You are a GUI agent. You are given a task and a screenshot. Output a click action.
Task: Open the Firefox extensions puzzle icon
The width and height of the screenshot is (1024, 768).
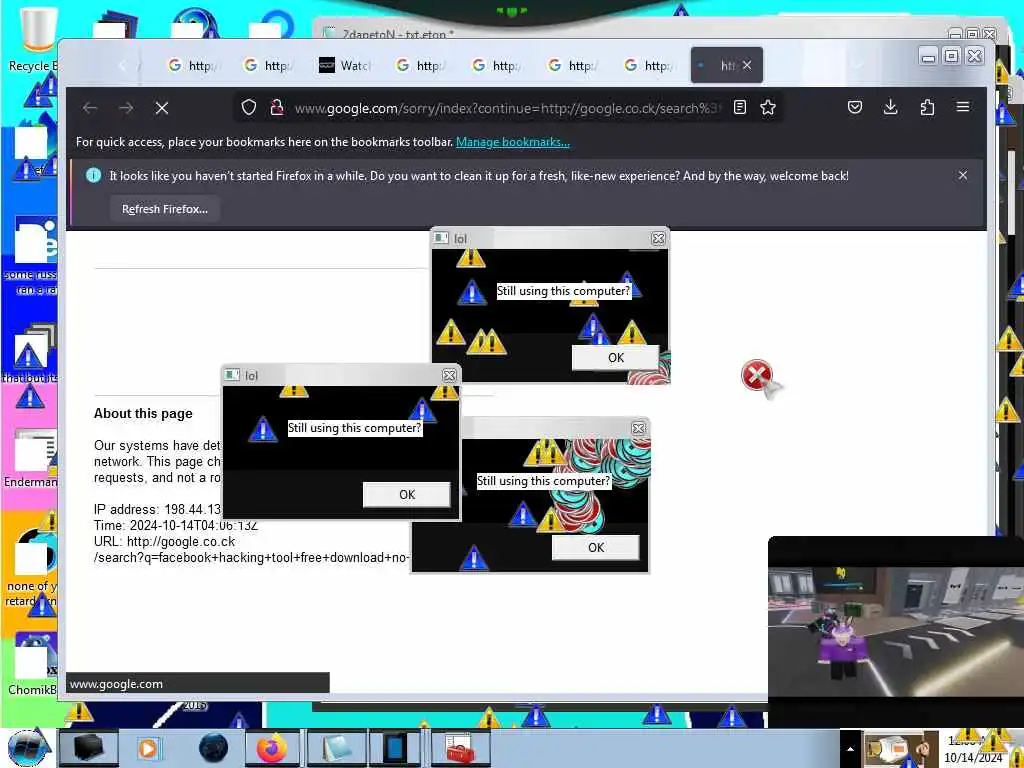click(927, 107)
